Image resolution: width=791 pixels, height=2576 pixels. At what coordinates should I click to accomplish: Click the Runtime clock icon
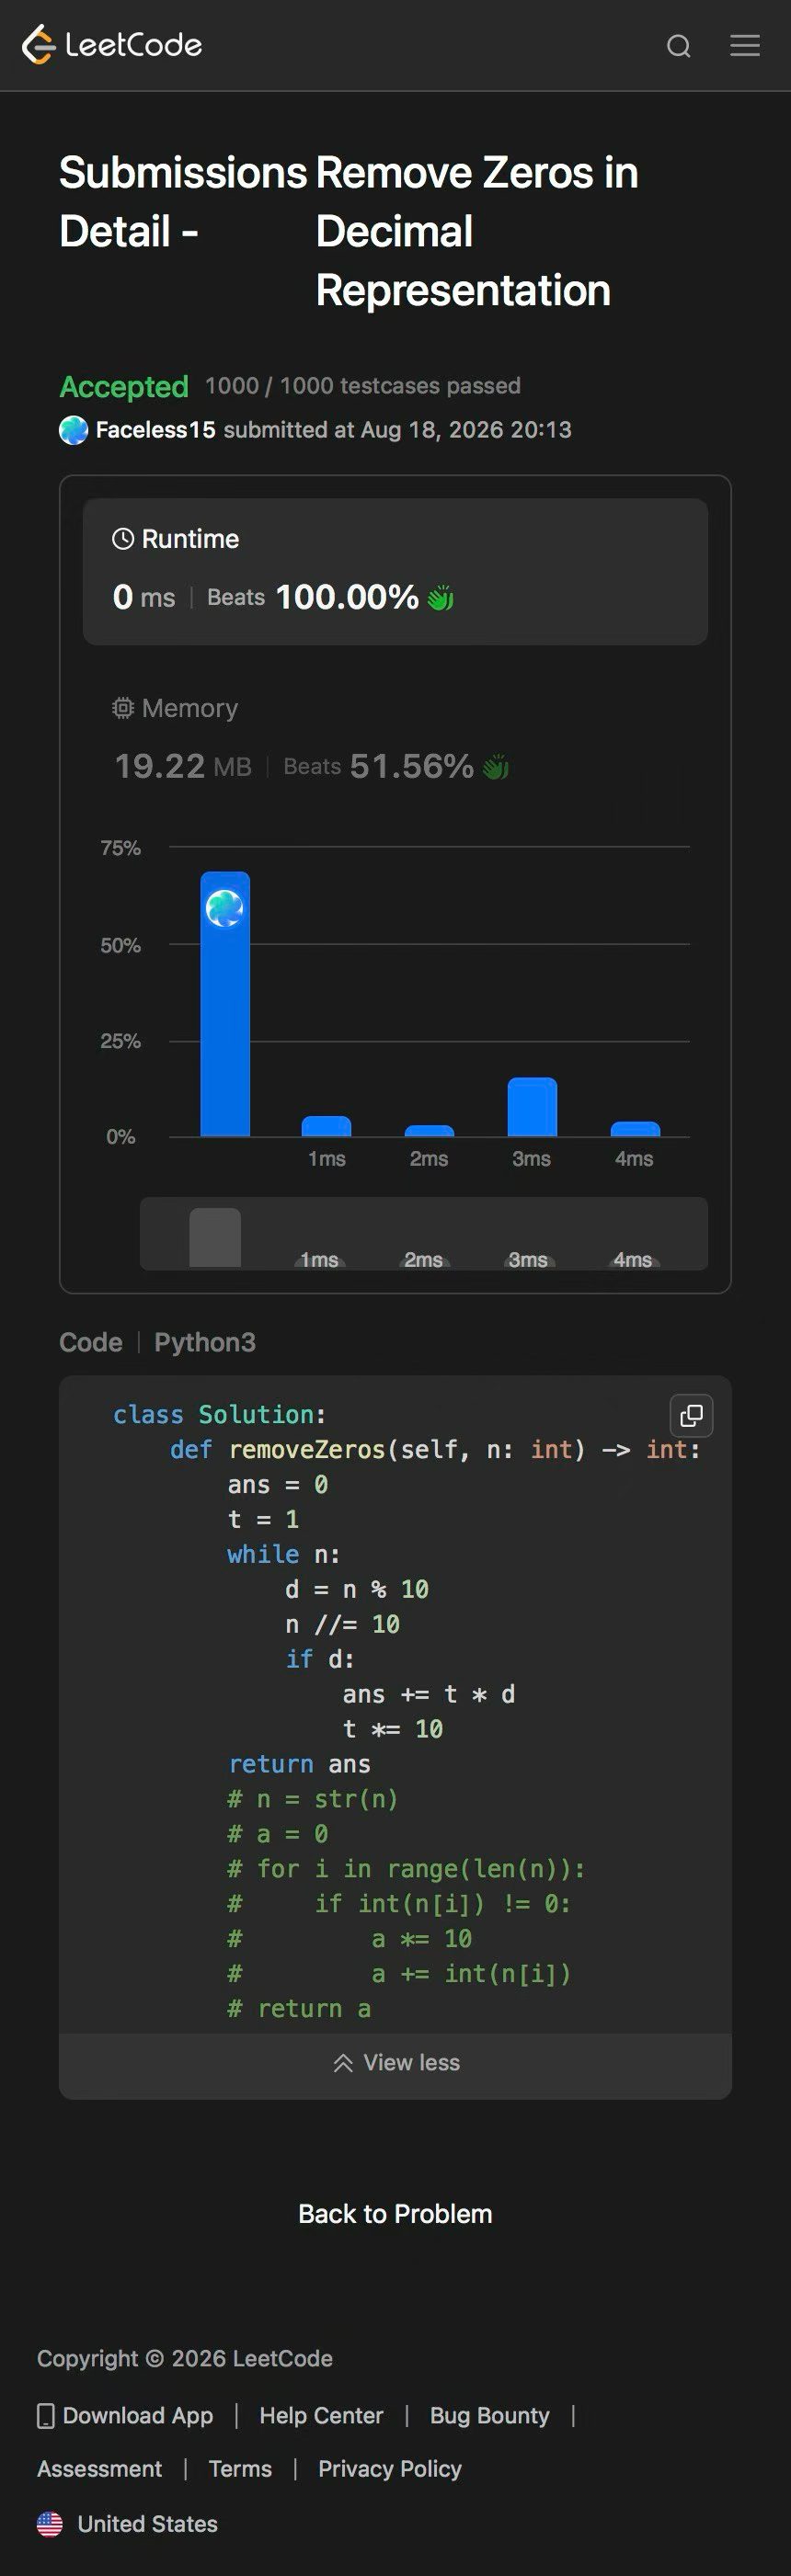(123, 539)
